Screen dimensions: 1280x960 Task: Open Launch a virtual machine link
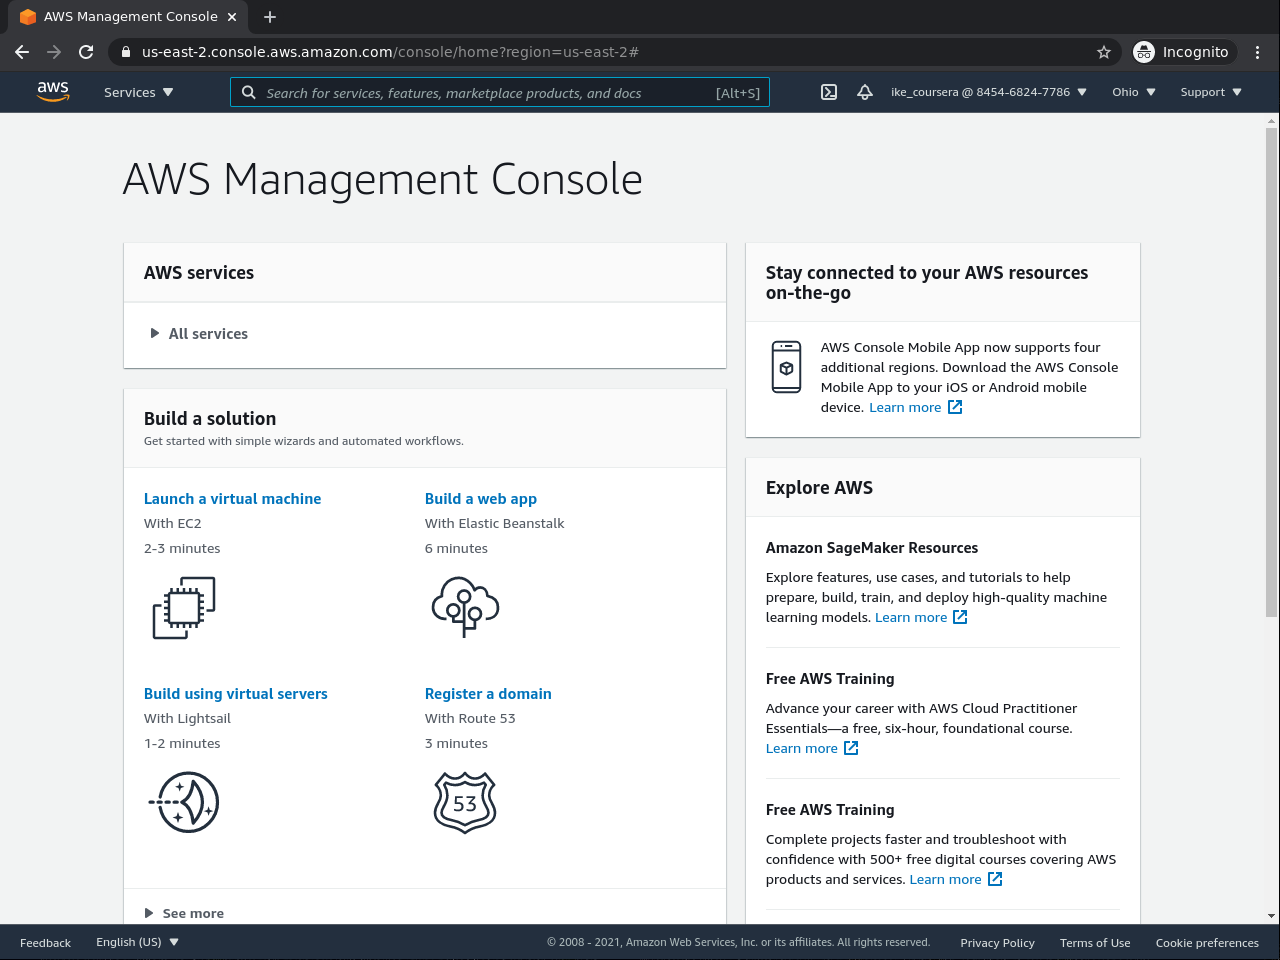(x=232, y=499)
